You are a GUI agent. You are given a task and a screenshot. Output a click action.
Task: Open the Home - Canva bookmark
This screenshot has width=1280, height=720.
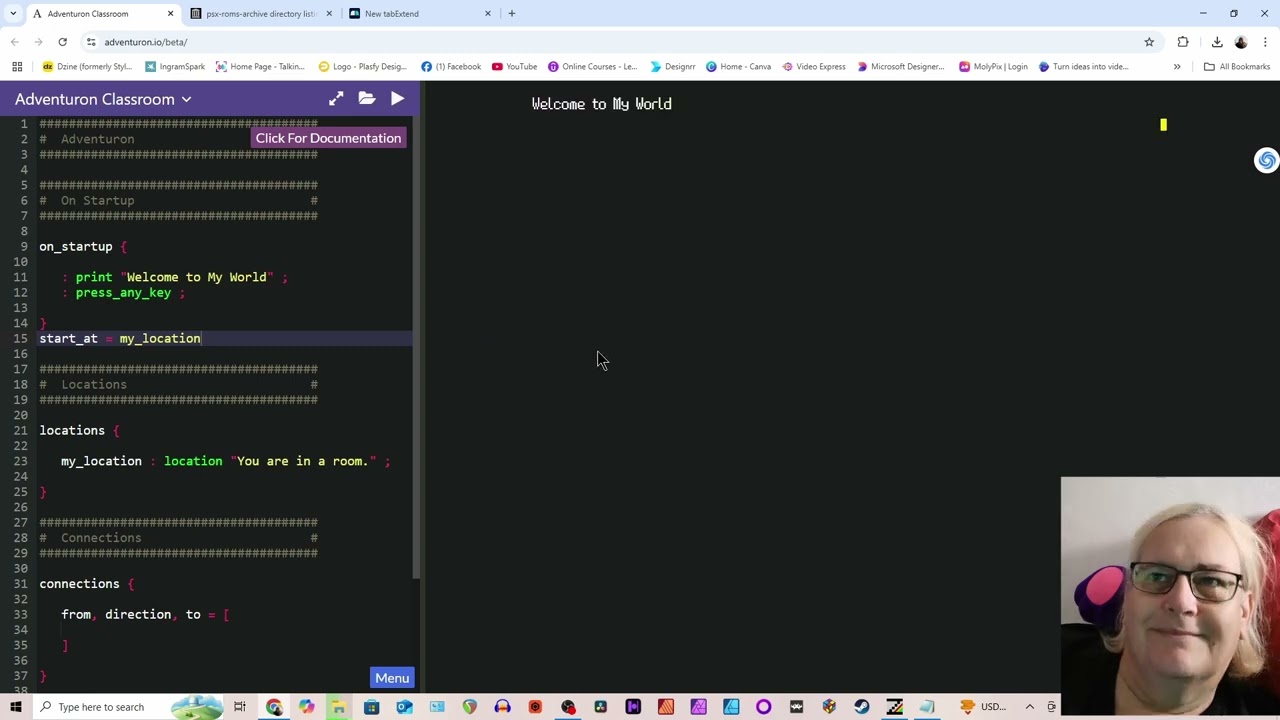tap(738, 67)
